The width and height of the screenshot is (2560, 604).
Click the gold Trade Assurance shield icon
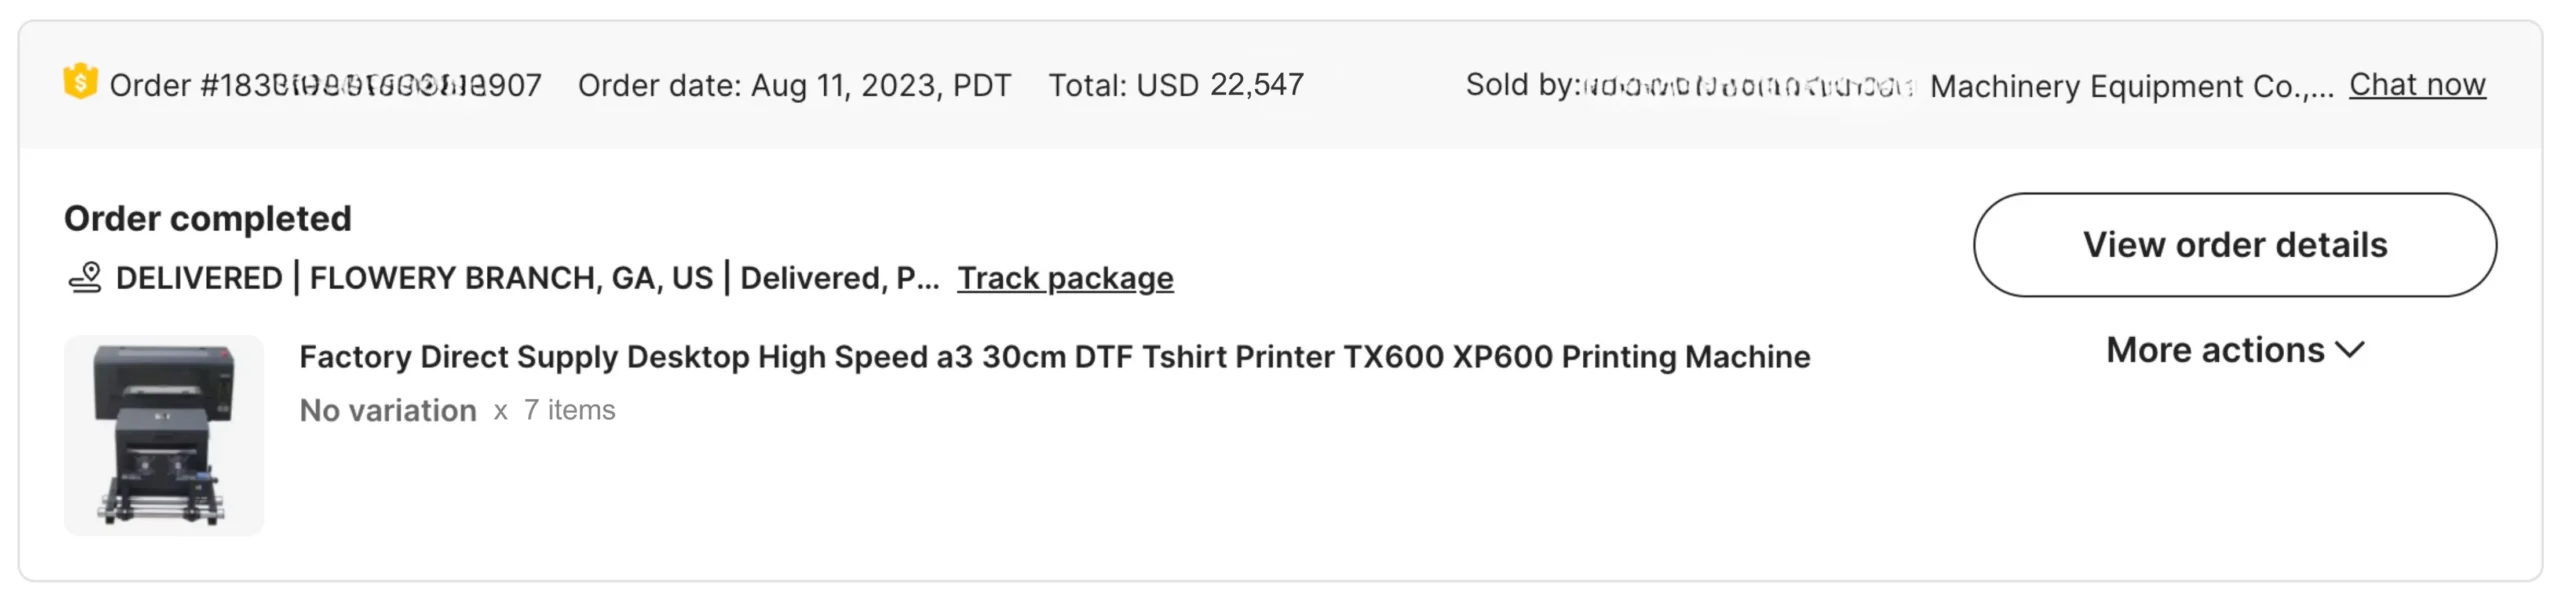(x=80, y=82)
